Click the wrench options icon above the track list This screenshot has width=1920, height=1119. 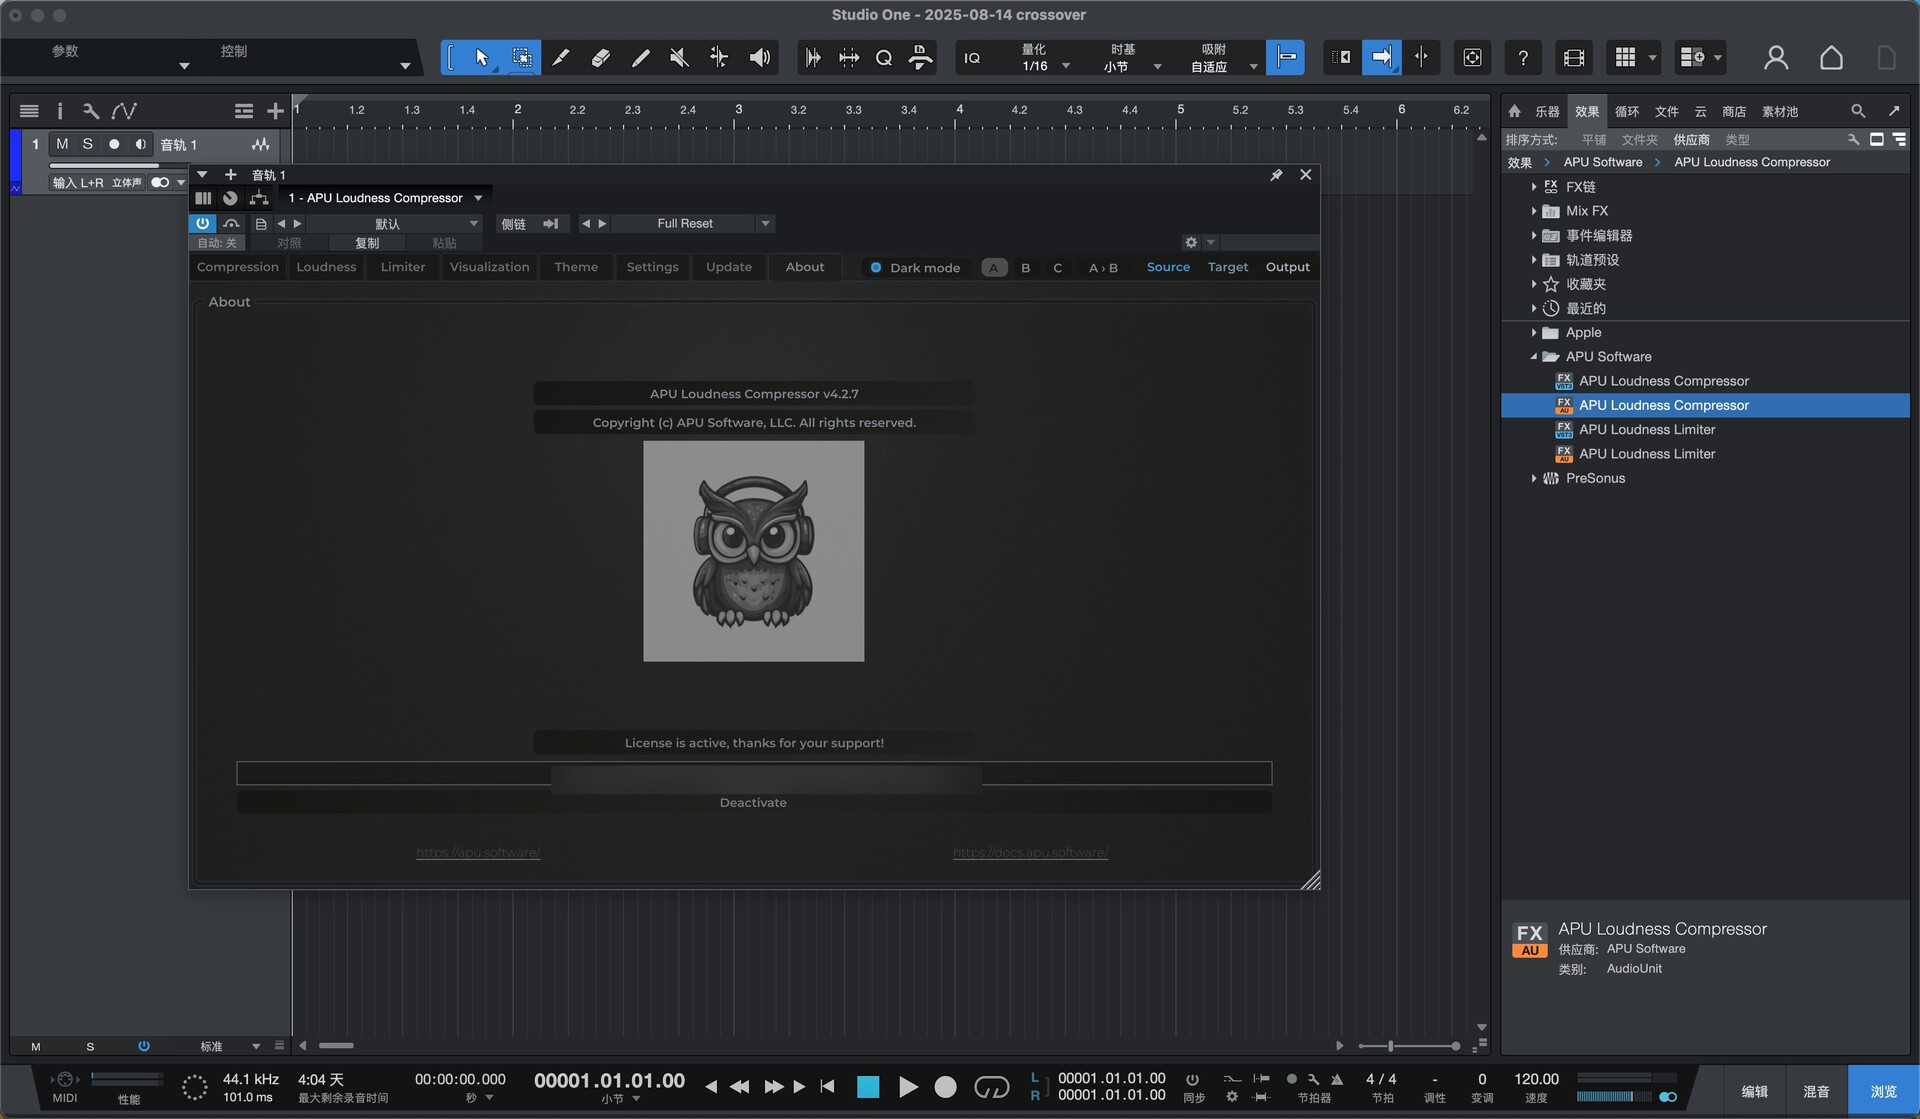click(x=91, y=111)
